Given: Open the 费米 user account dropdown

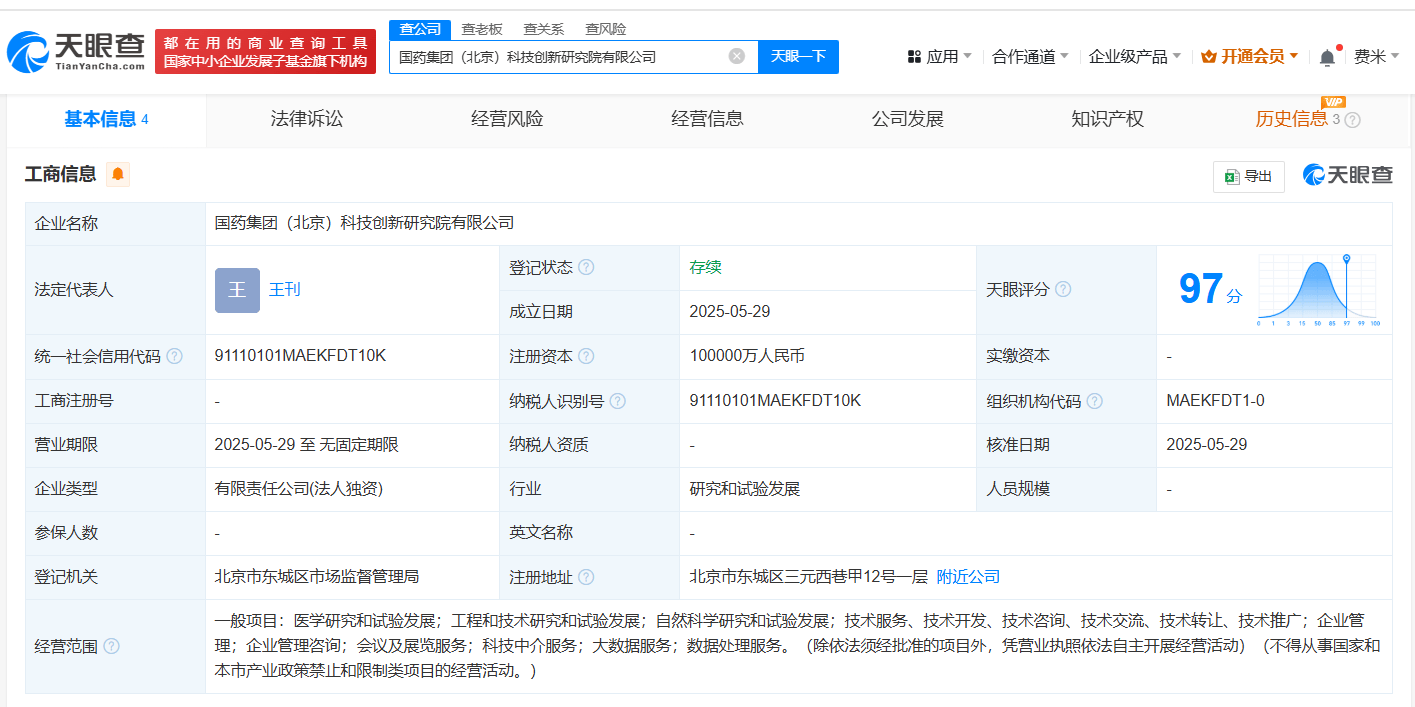Looking at the screenshot, I should pos(1376,57).
